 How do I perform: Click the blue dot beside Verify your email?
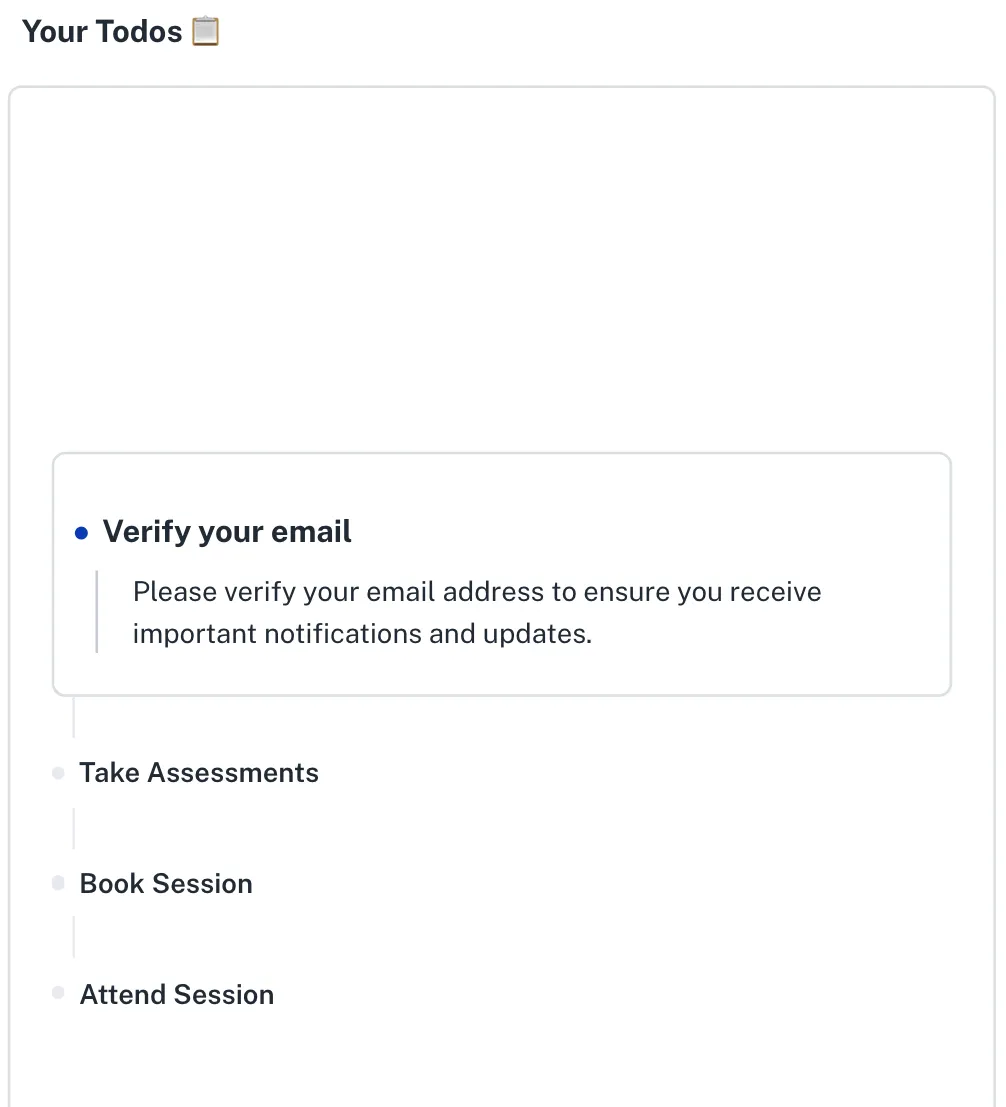point(82,533)
